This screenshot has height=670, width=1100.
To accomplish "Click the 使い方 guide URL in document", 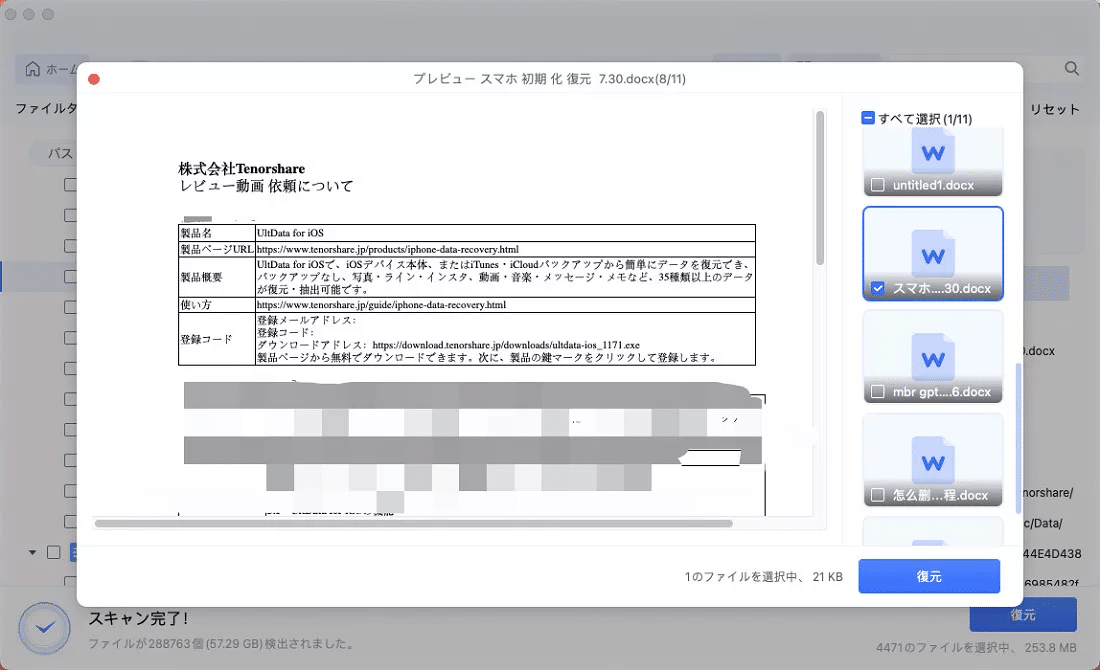I will [x=381, y=304].
